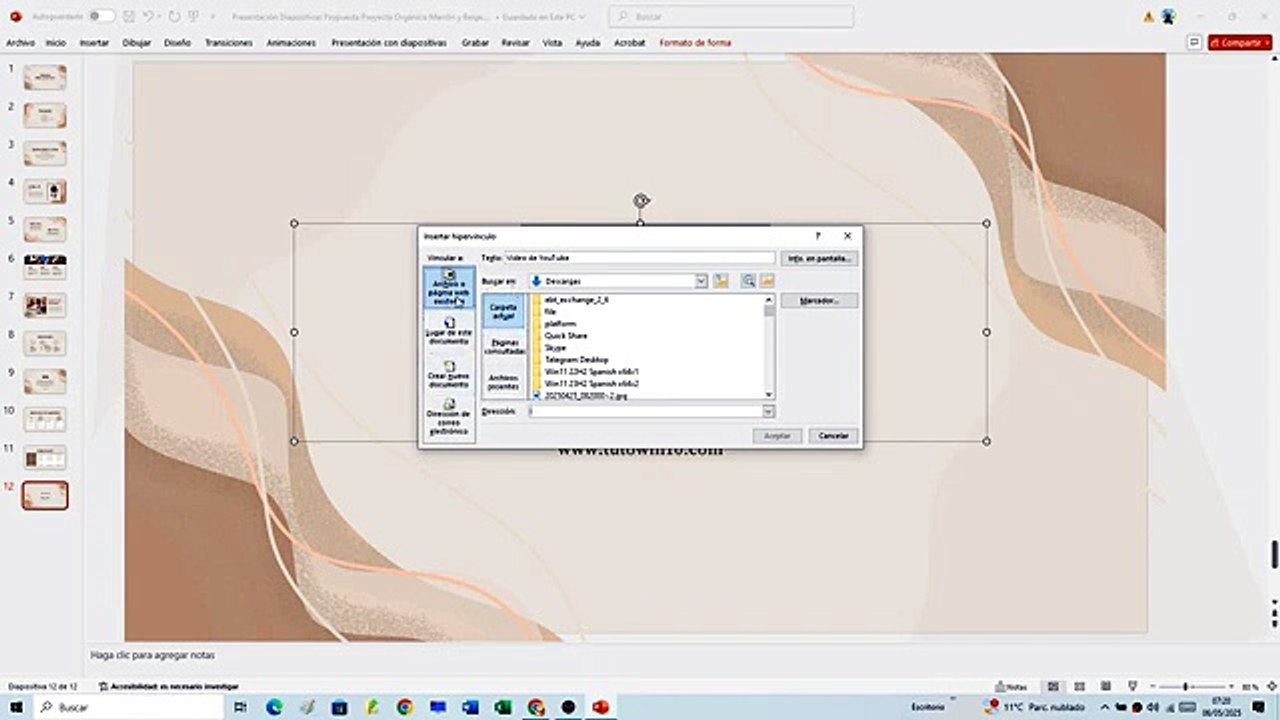The width and height of the screenshot is (1280, 720).
Task: Open the notification center icon
Action: pyautogui.click(x=1259, y=707)
